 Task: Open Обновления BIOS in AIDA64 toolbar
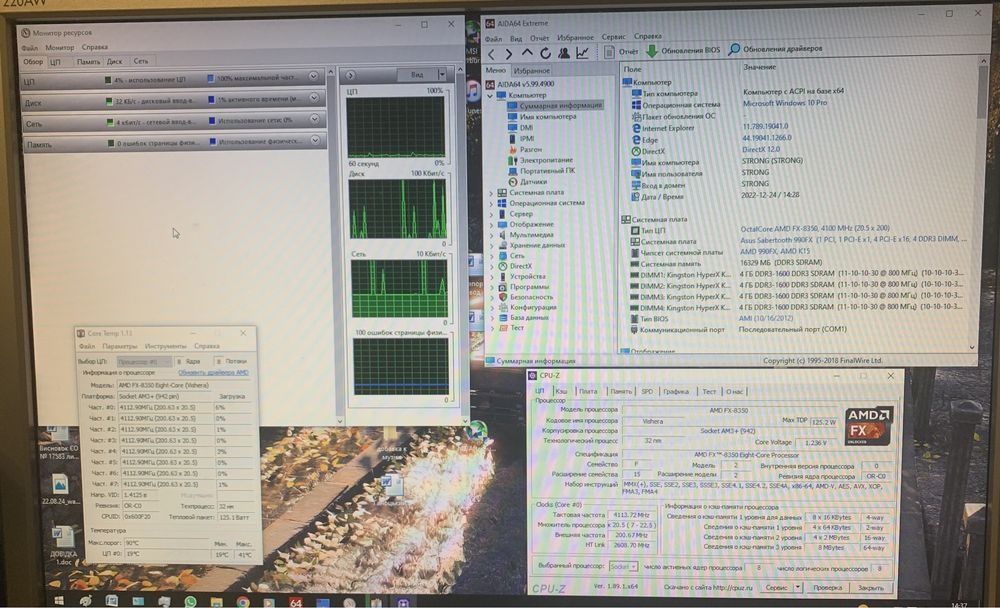683,50
